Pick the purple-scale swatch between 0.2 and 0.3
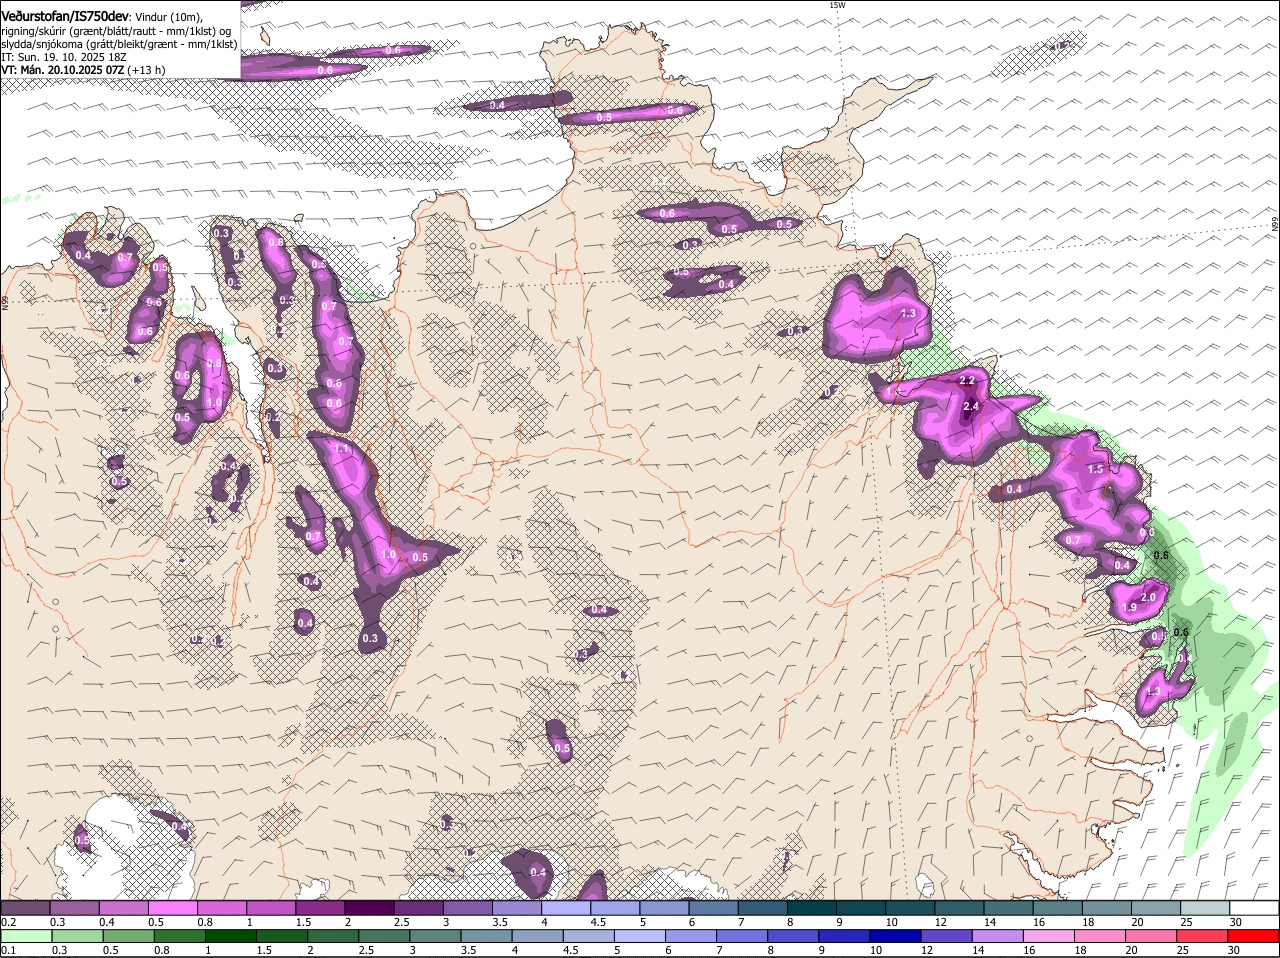The image size is (1280, 958). [25, 908]
